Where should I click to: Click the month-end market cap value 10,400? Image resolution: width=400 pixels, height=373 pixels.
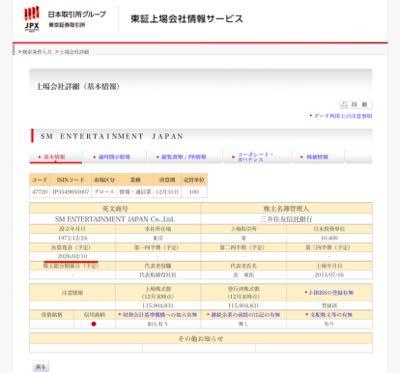pos(329,238)
